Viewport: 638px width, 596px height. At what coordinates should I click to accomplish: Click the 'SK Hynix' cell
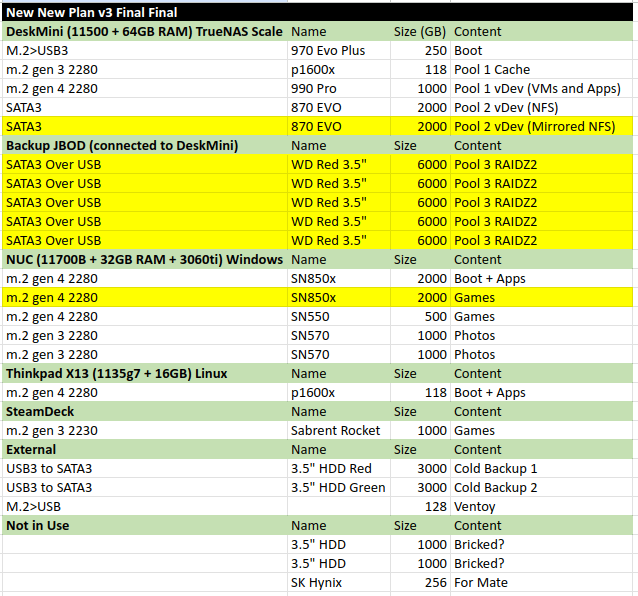(339, 583)
